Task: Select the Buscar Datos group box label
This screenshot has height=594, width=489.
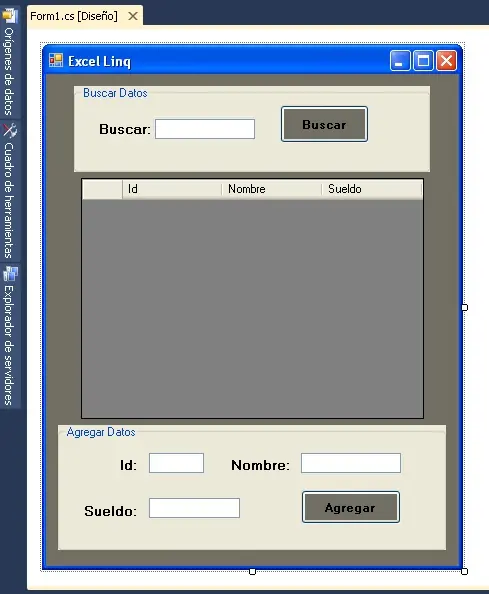Action: pyautogui.click(x=115, y=93)
